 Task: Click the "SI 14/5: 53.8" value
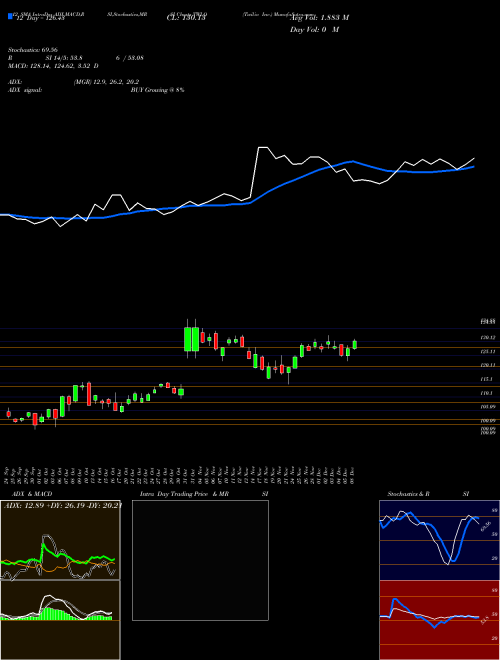[x=64, y=58]
